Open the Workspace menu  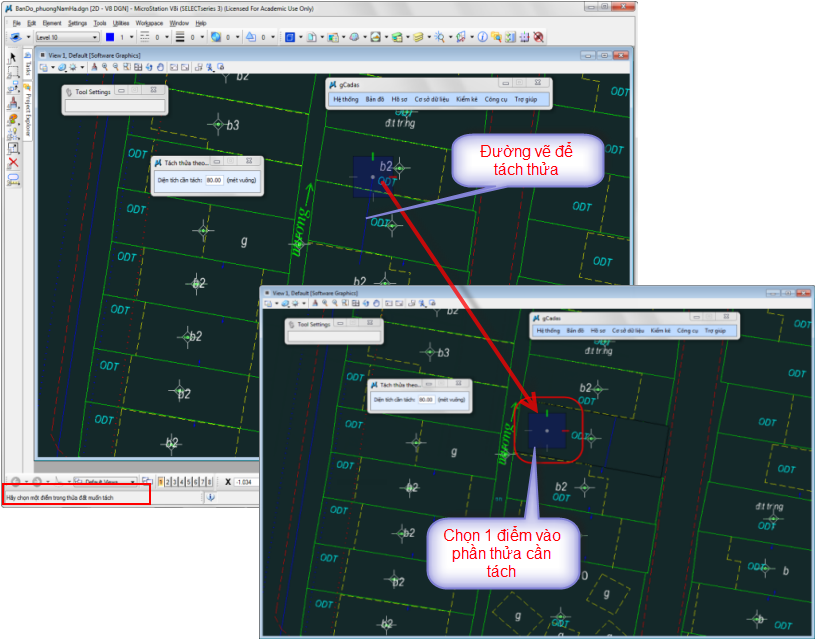(149, 22)
